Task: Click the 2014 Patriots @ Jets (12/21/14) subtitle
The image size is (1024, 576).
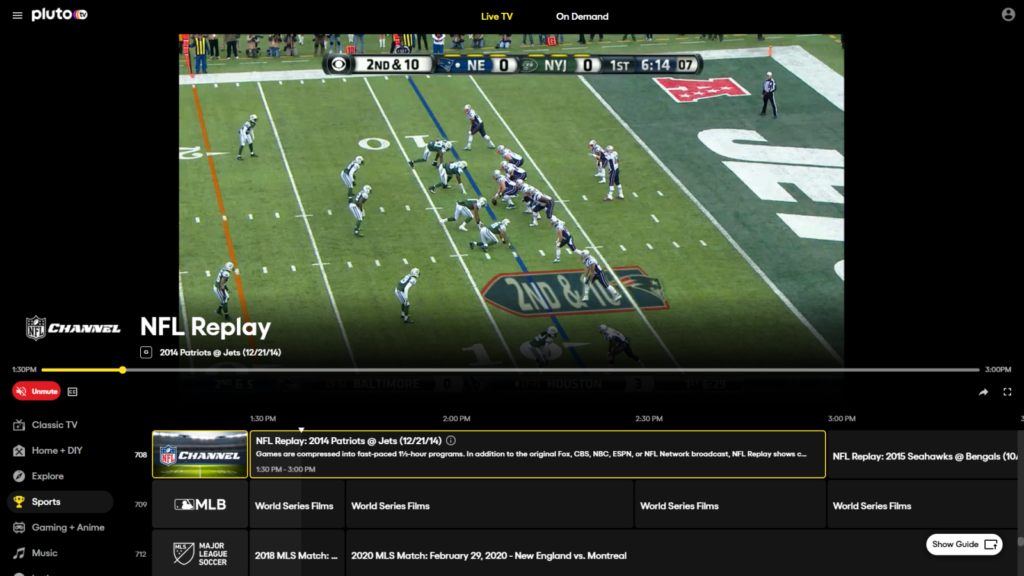Action: coord(220,353)
